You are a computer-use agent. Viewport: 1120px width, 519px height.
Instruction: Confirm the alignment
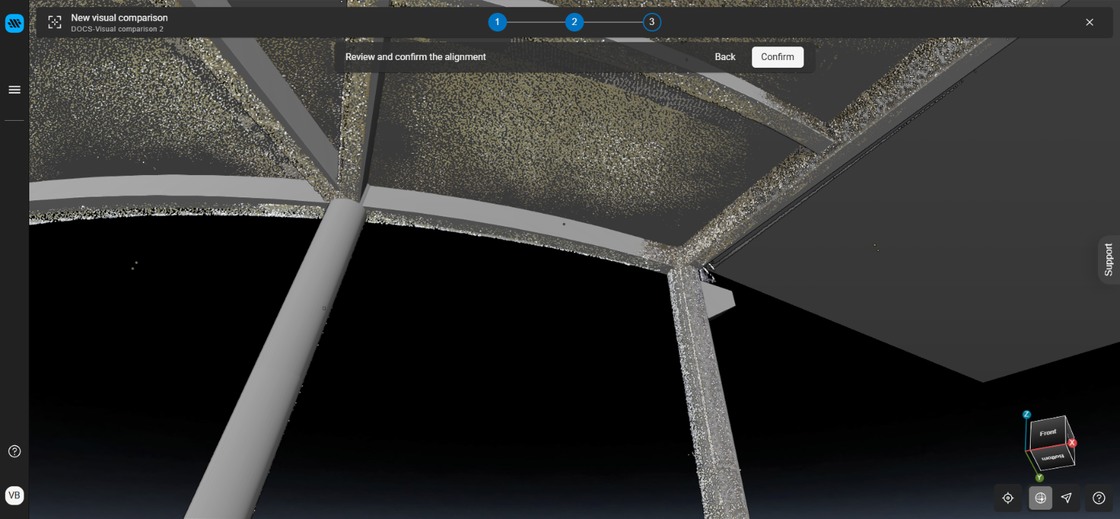pyautogui.click(x=777, y=57)
